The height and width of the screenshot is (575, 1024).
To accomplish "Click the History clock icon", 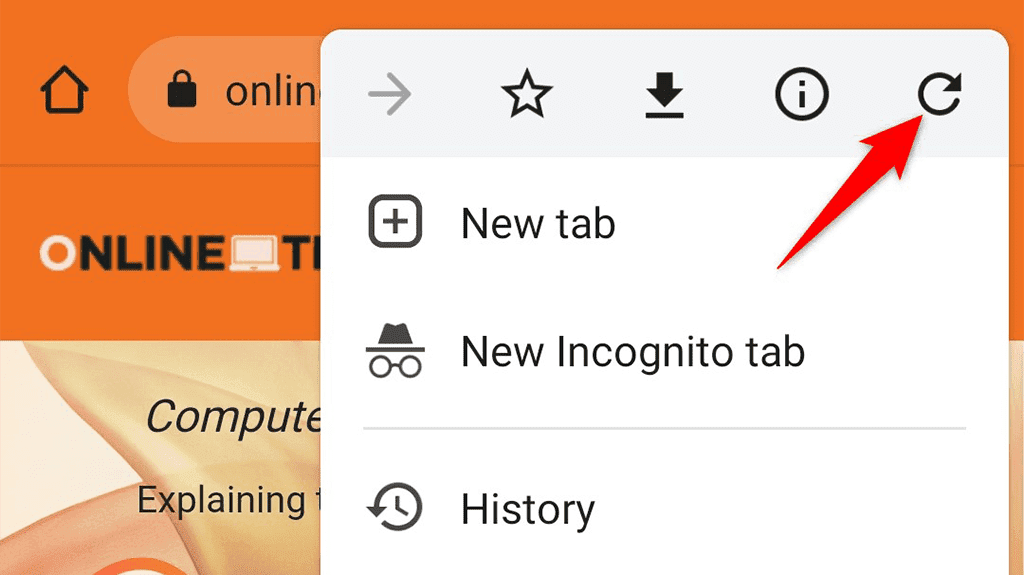I will pos(395,508).
